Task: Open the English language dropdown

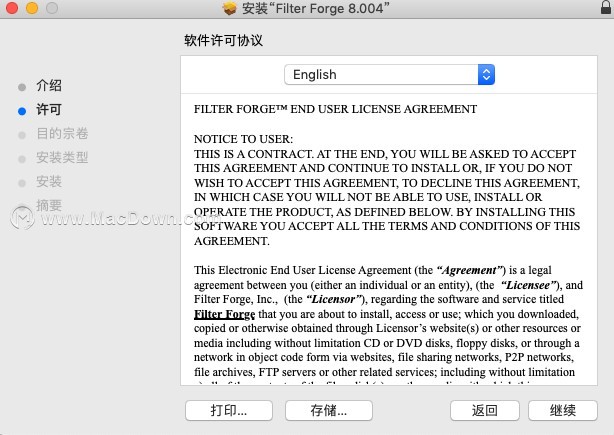Action: [x=389, y=74]
